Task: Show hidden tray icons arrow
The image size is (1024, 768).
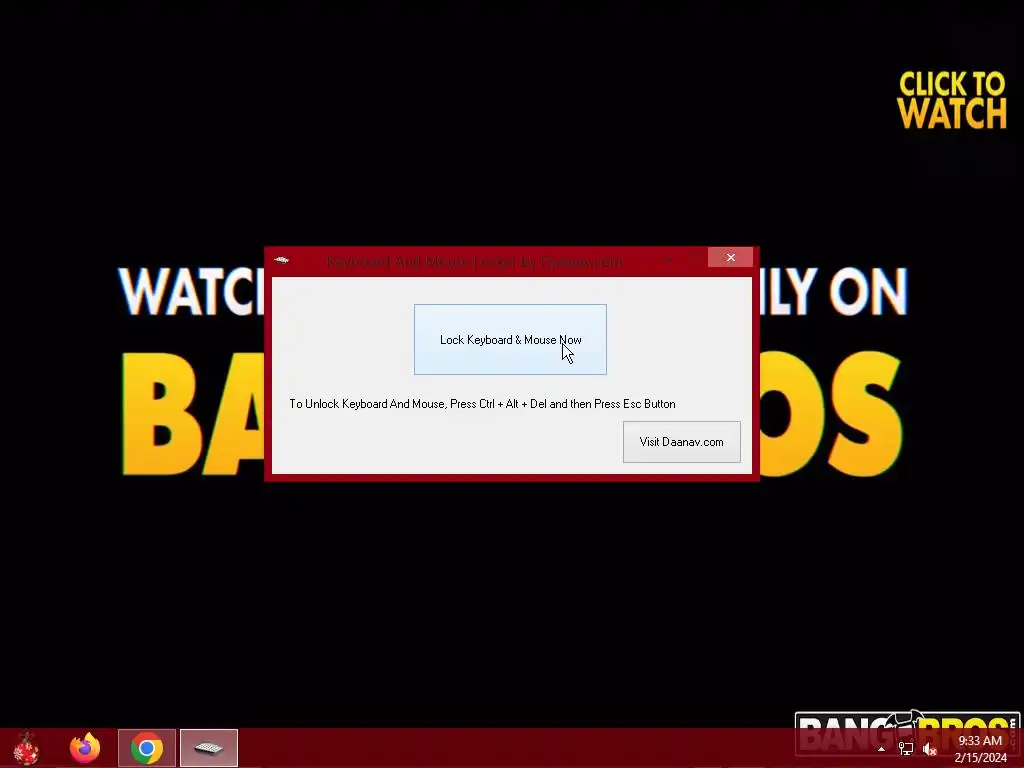Action: click(881, 748)
